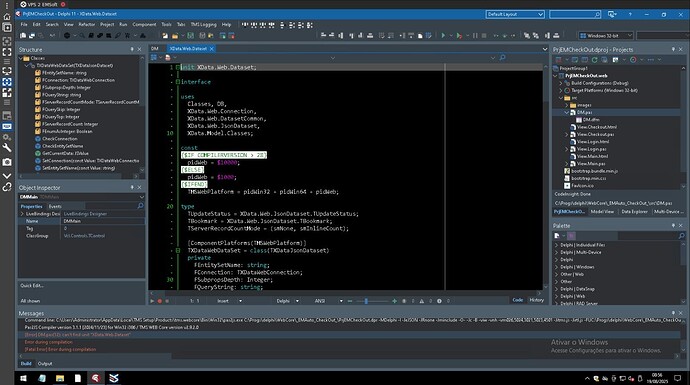Switch to the DM editor tab
Image resolution: width=690 pixels, height=385 pixels.
[x=154, y=49]
